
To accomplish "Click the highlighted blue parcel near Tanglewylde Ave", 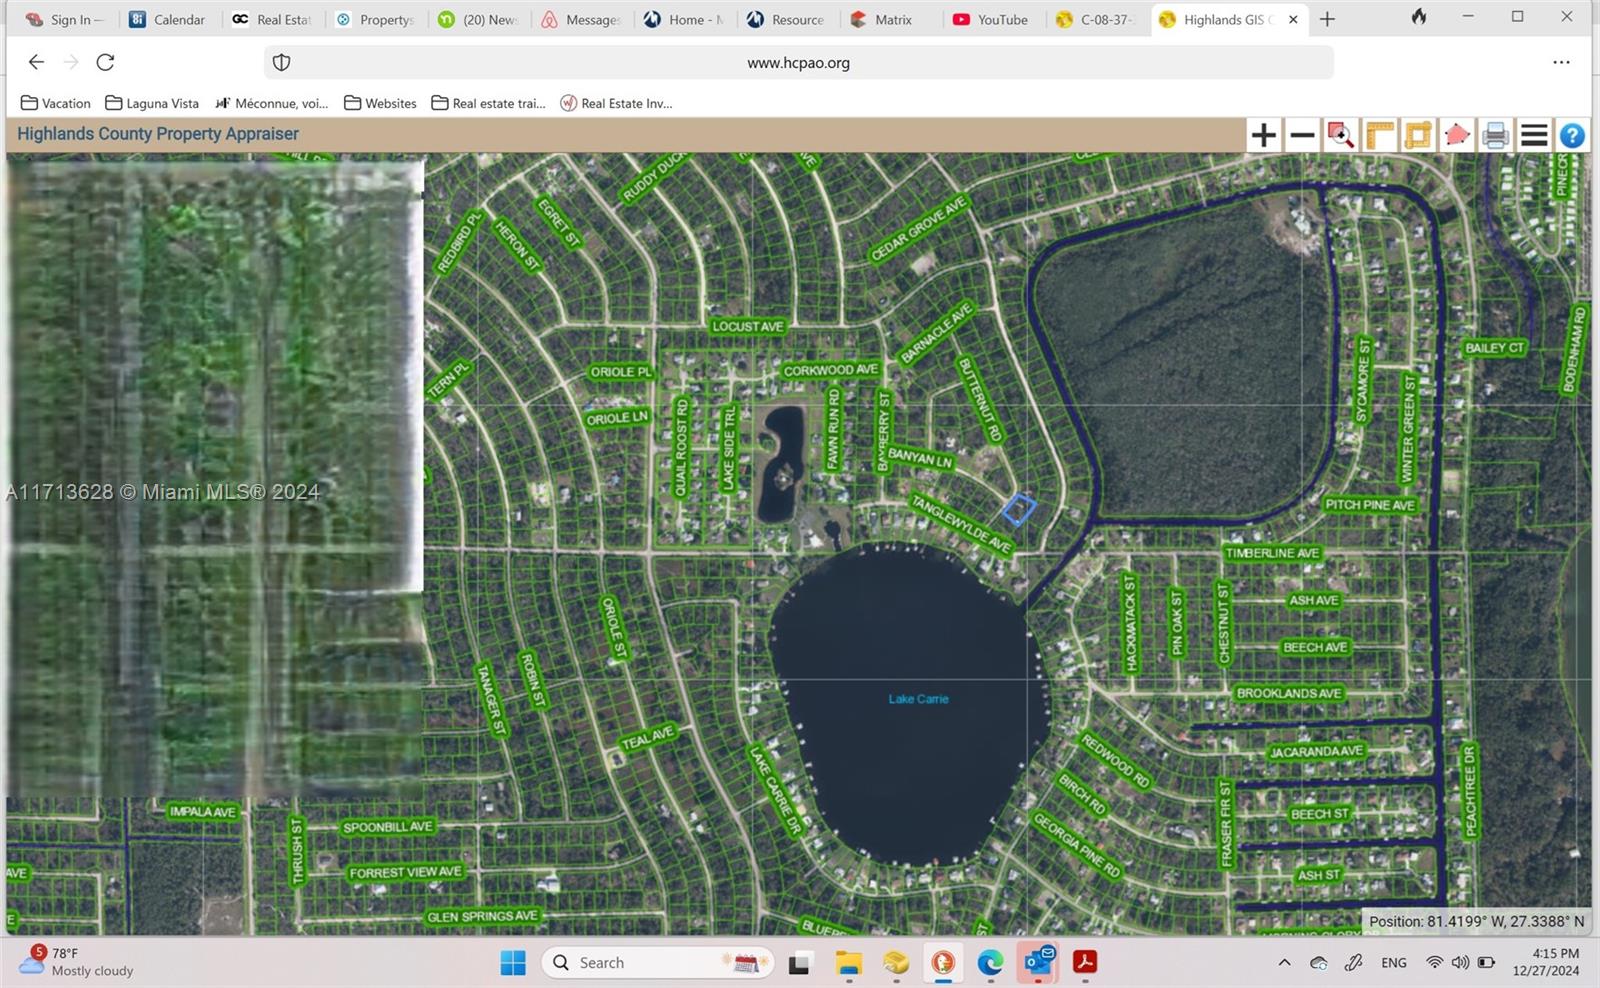I will [1021, 509].
